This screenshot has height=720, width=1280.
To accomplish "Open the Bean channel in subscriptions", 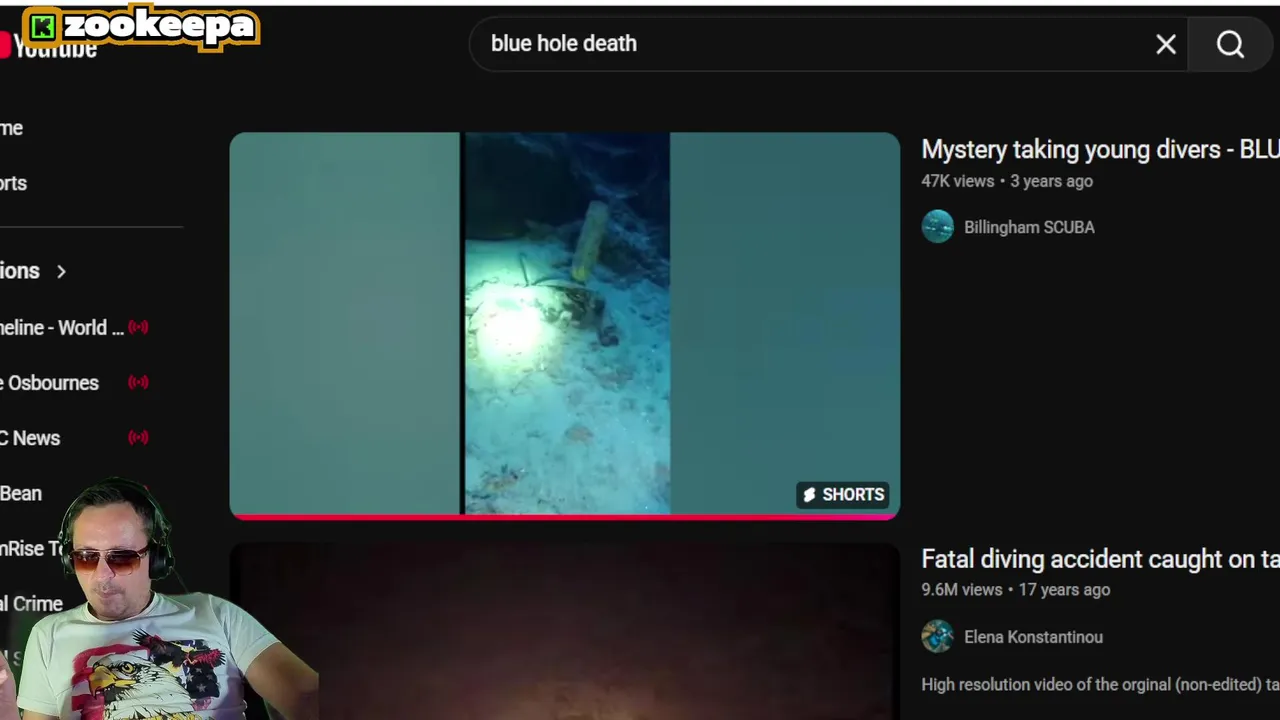I will pyautogui.click(x=21, y=493).
